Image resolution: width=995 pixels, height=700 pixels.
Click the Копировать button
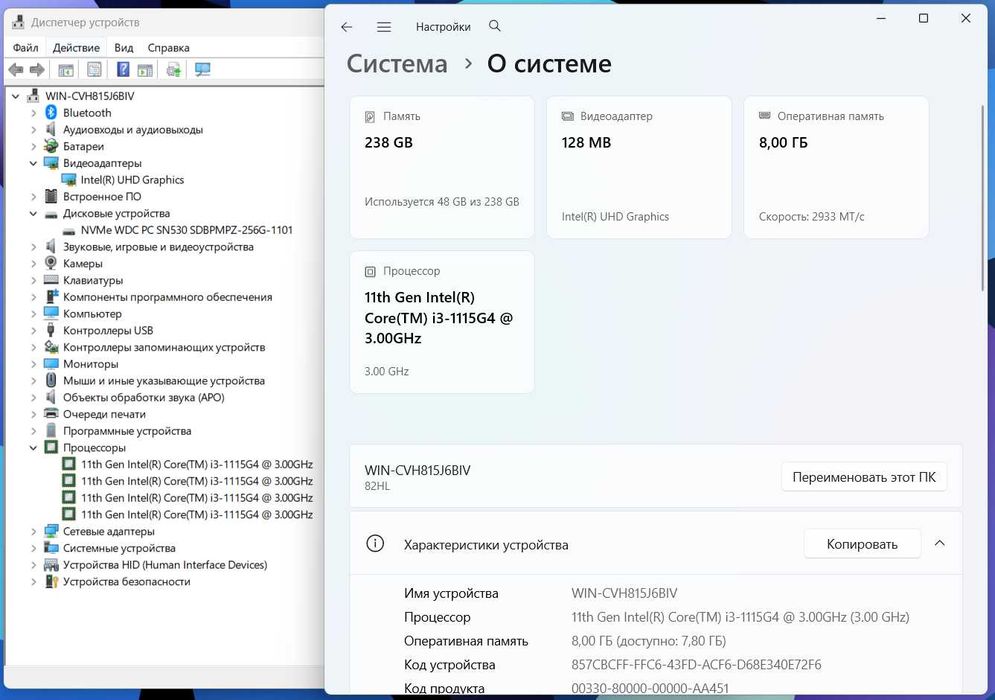pos(862,544)
